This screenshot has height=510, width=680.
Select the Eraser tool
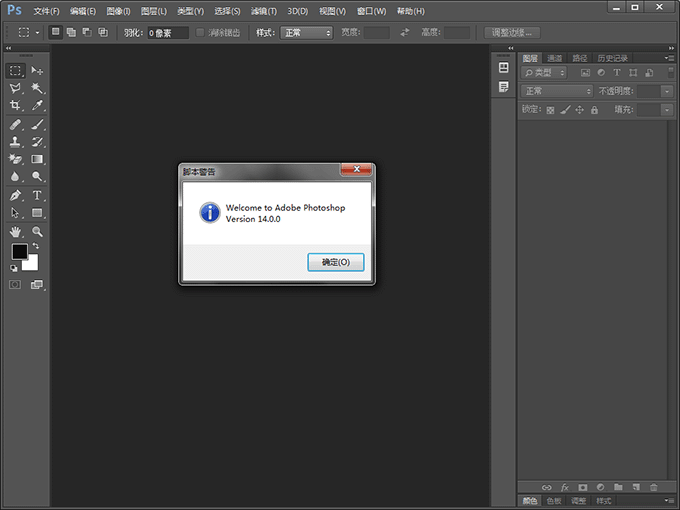tap(16, 159)
